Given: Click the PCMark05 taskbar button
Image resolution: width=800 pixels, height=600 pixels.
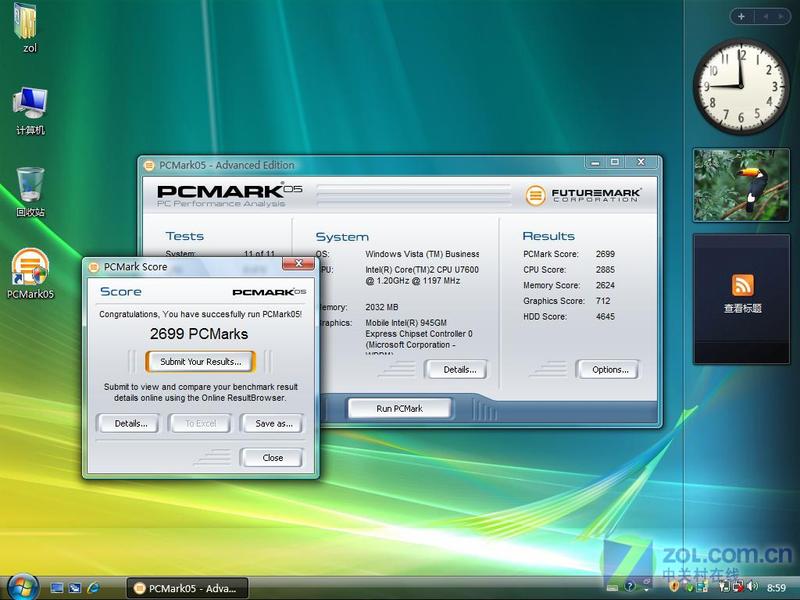Looking at the screenshot, I should [187, 588].
